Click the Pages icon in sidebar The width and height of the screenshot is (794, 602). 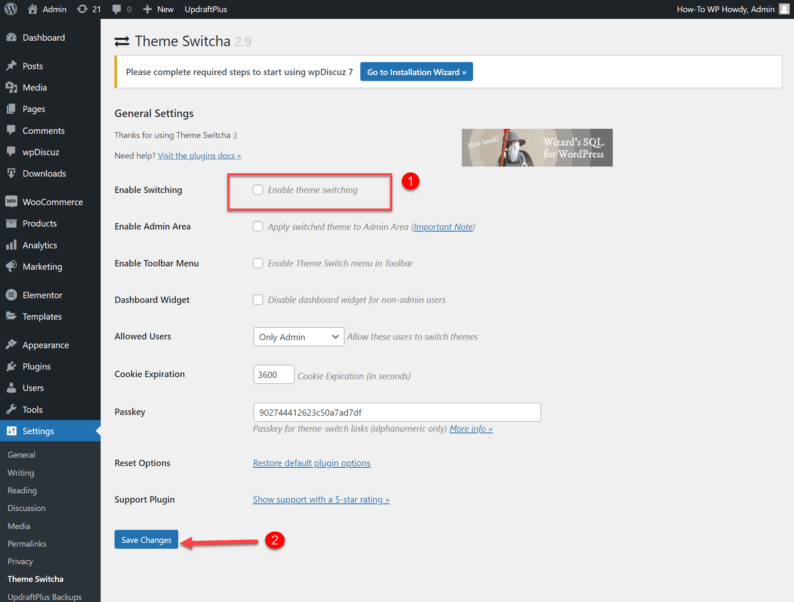click(11, 109)
